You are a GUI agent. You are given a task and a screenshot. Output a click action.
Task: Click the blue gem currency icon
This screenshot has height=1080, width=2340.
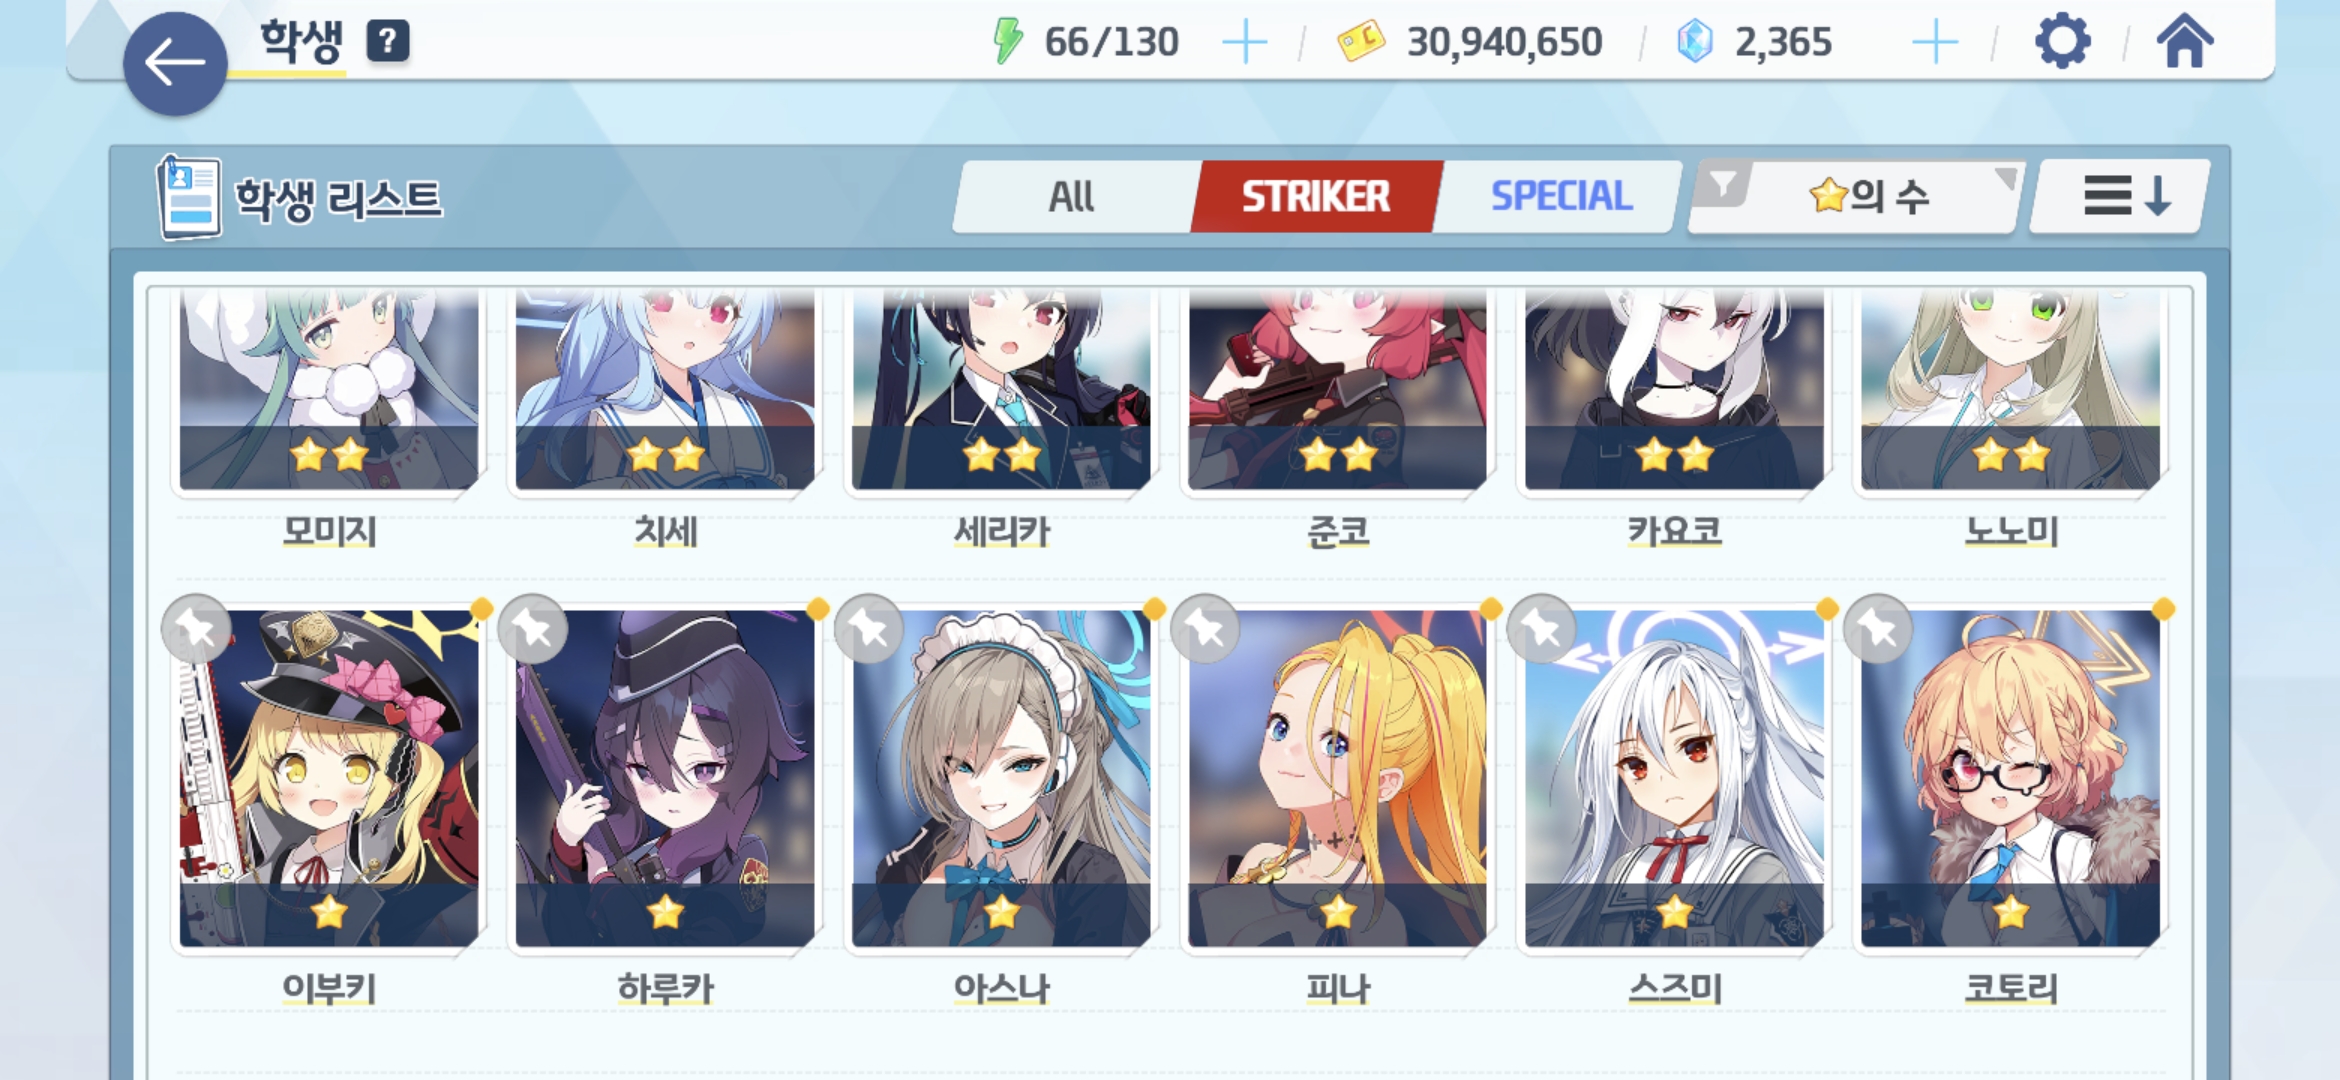coord(1695,42)
